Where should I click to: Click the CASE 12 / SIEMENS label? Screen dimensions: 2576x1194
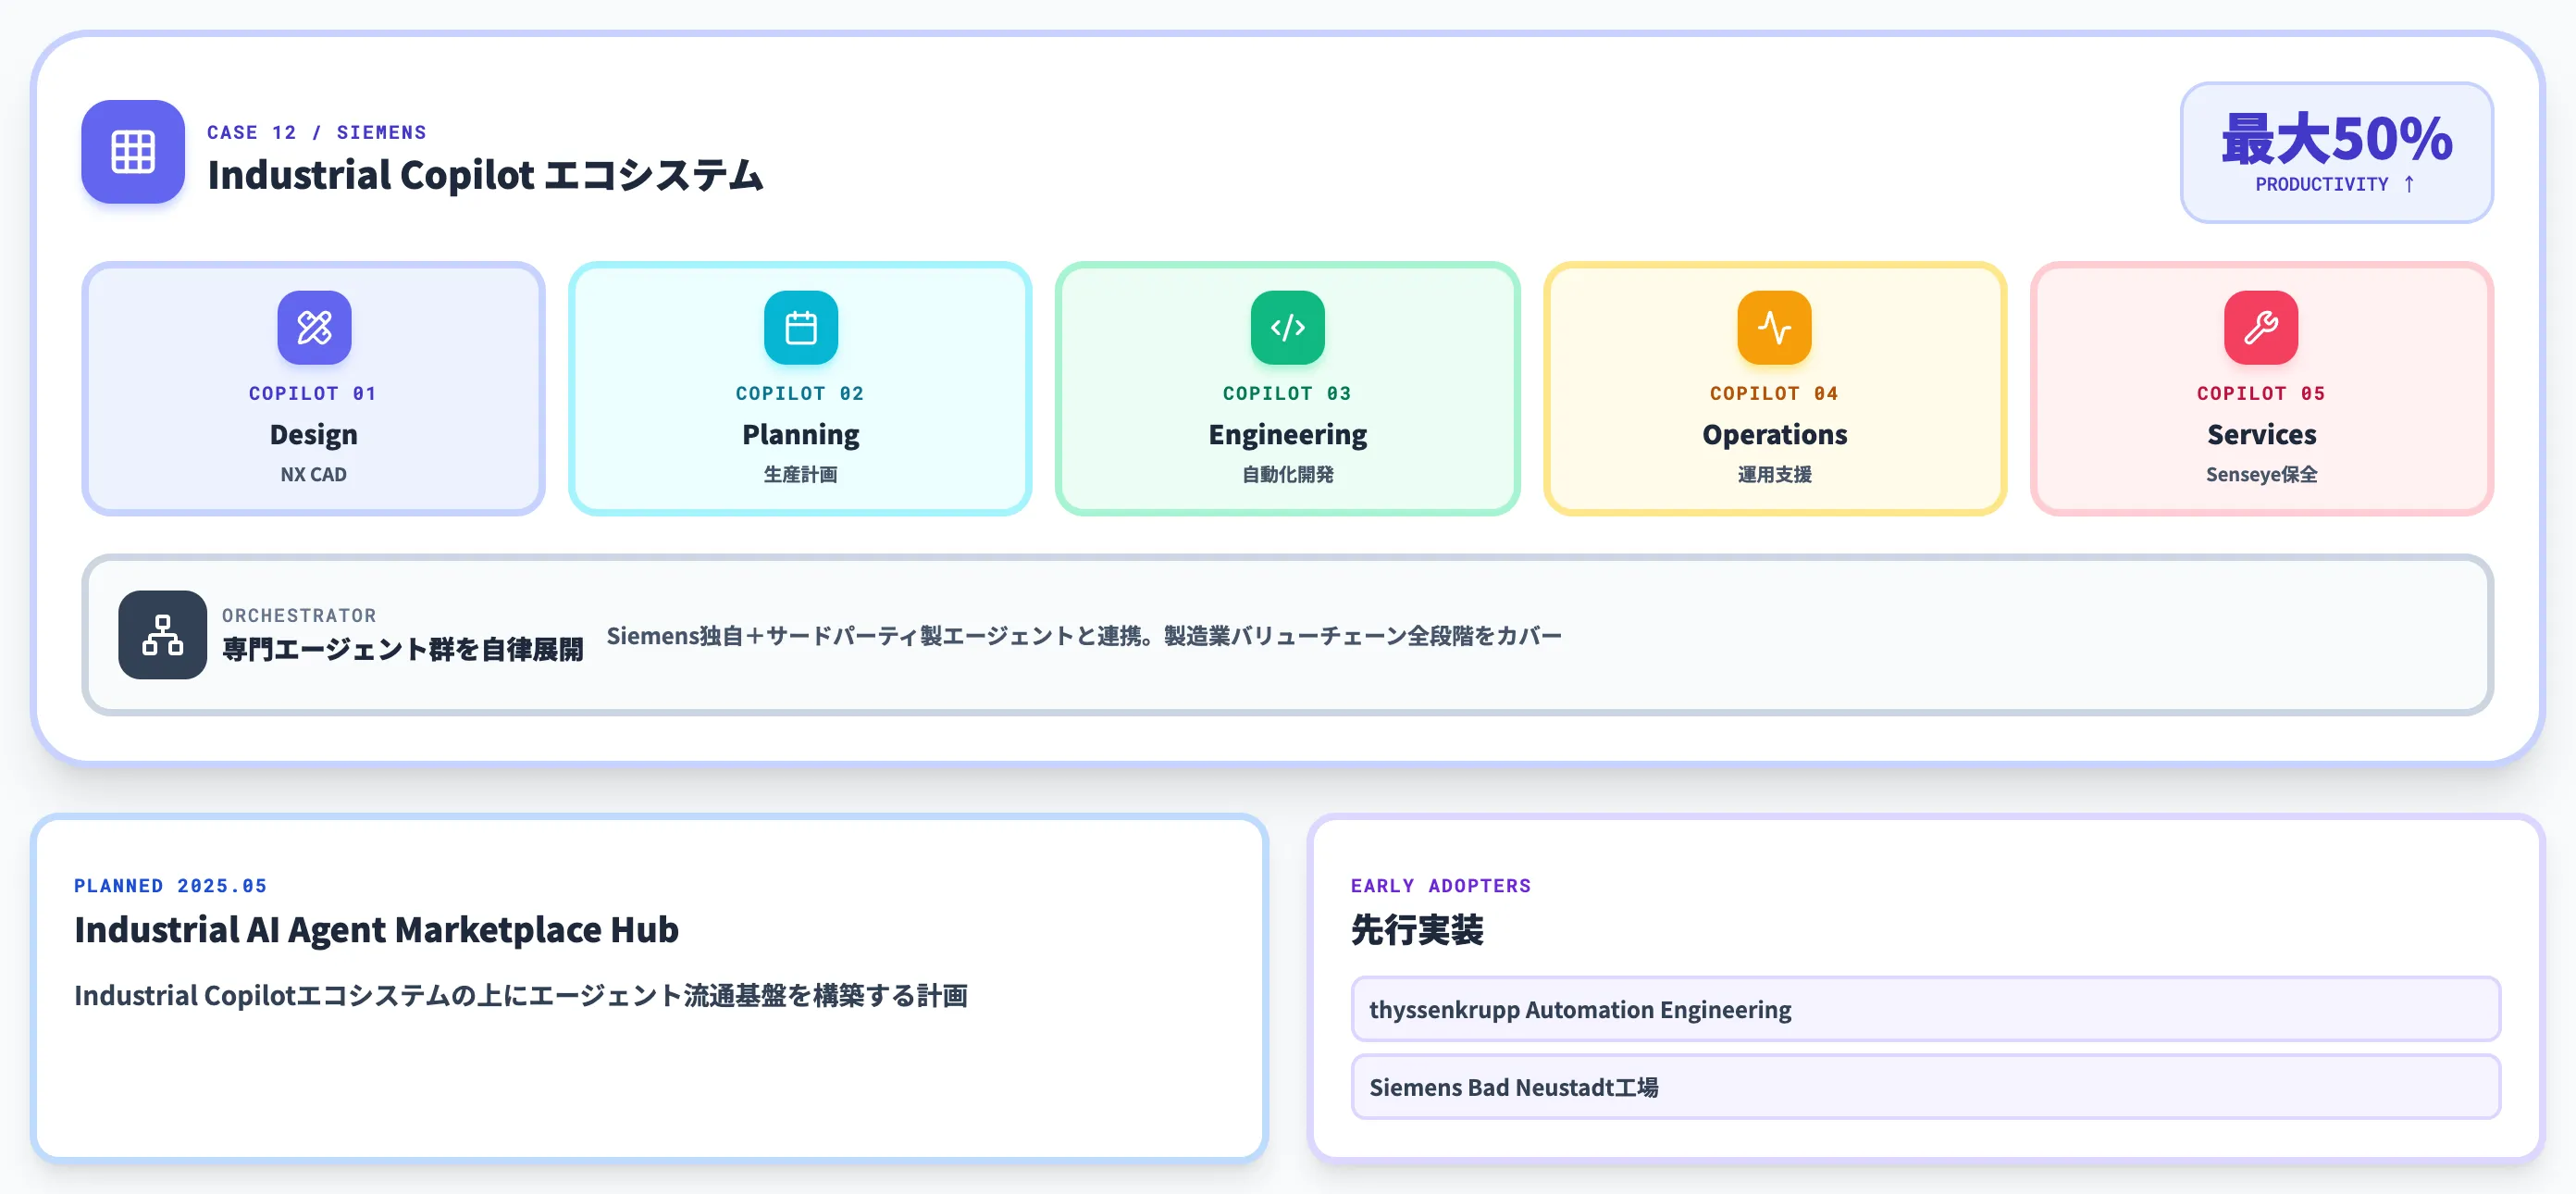point(317,132)
